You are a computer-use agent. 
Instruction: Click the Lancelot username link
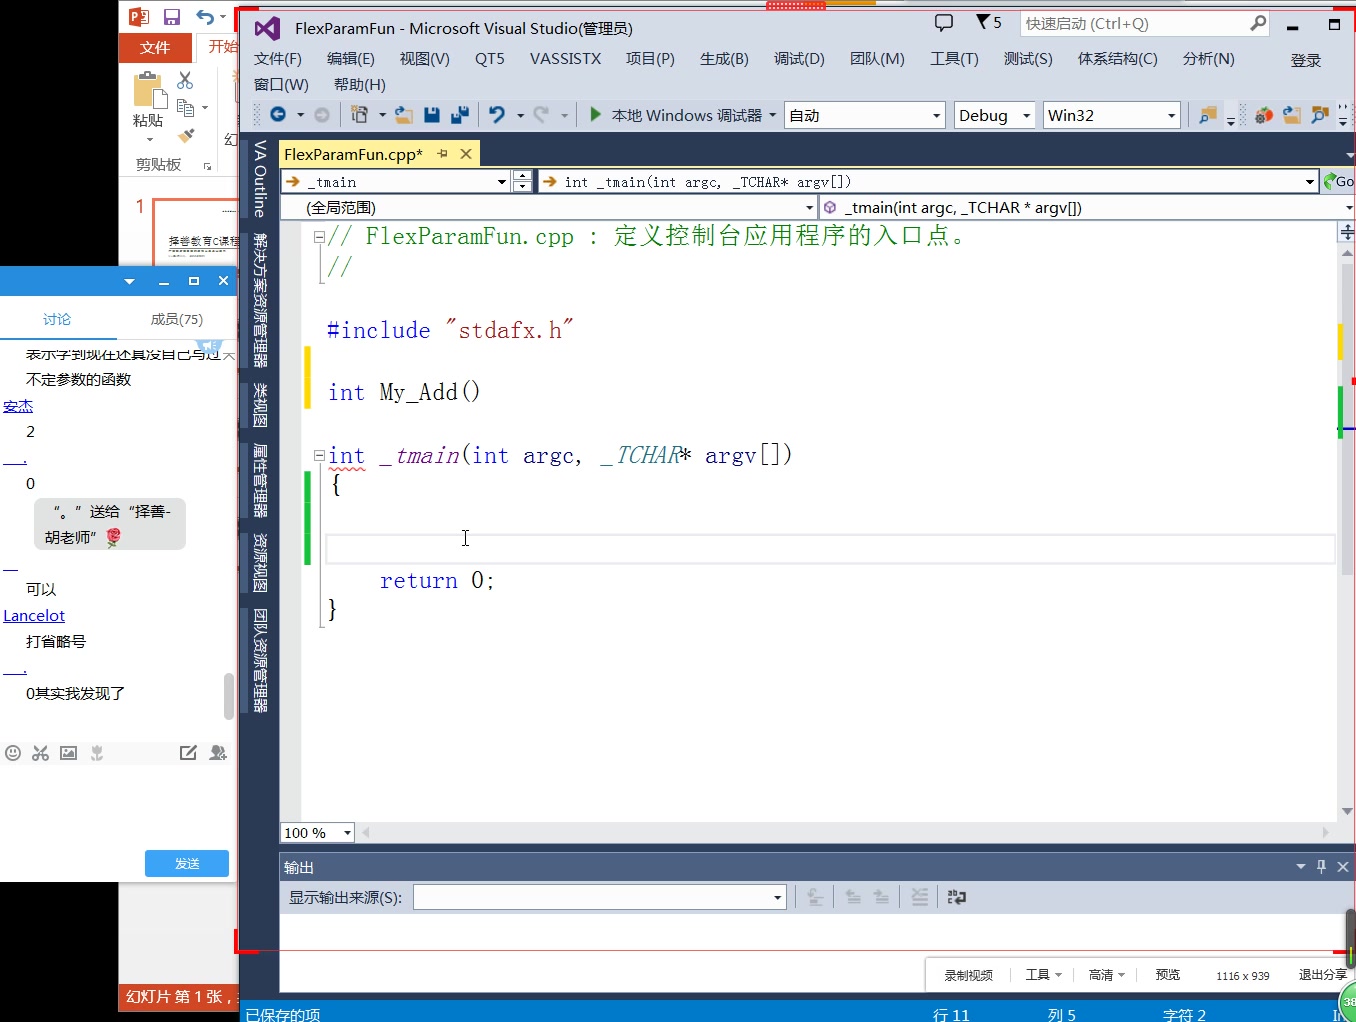pyautogui.click(x=33, y=615)
